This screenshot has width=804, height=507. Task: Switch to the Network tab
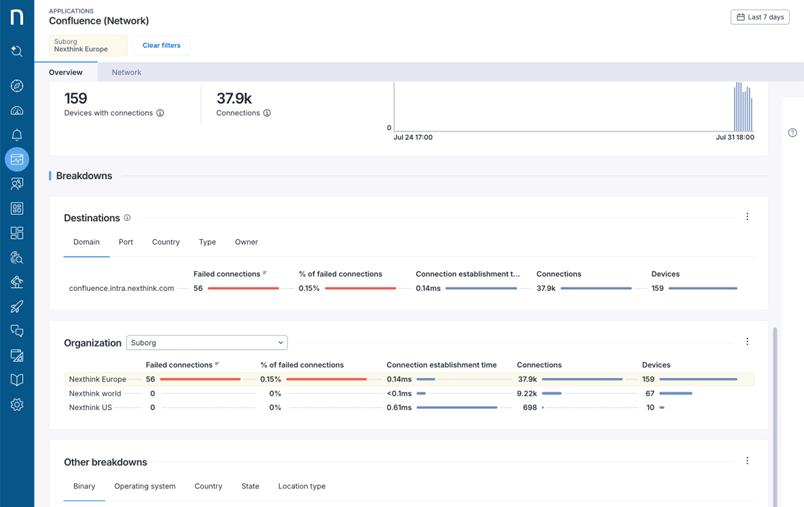[126, 72]
